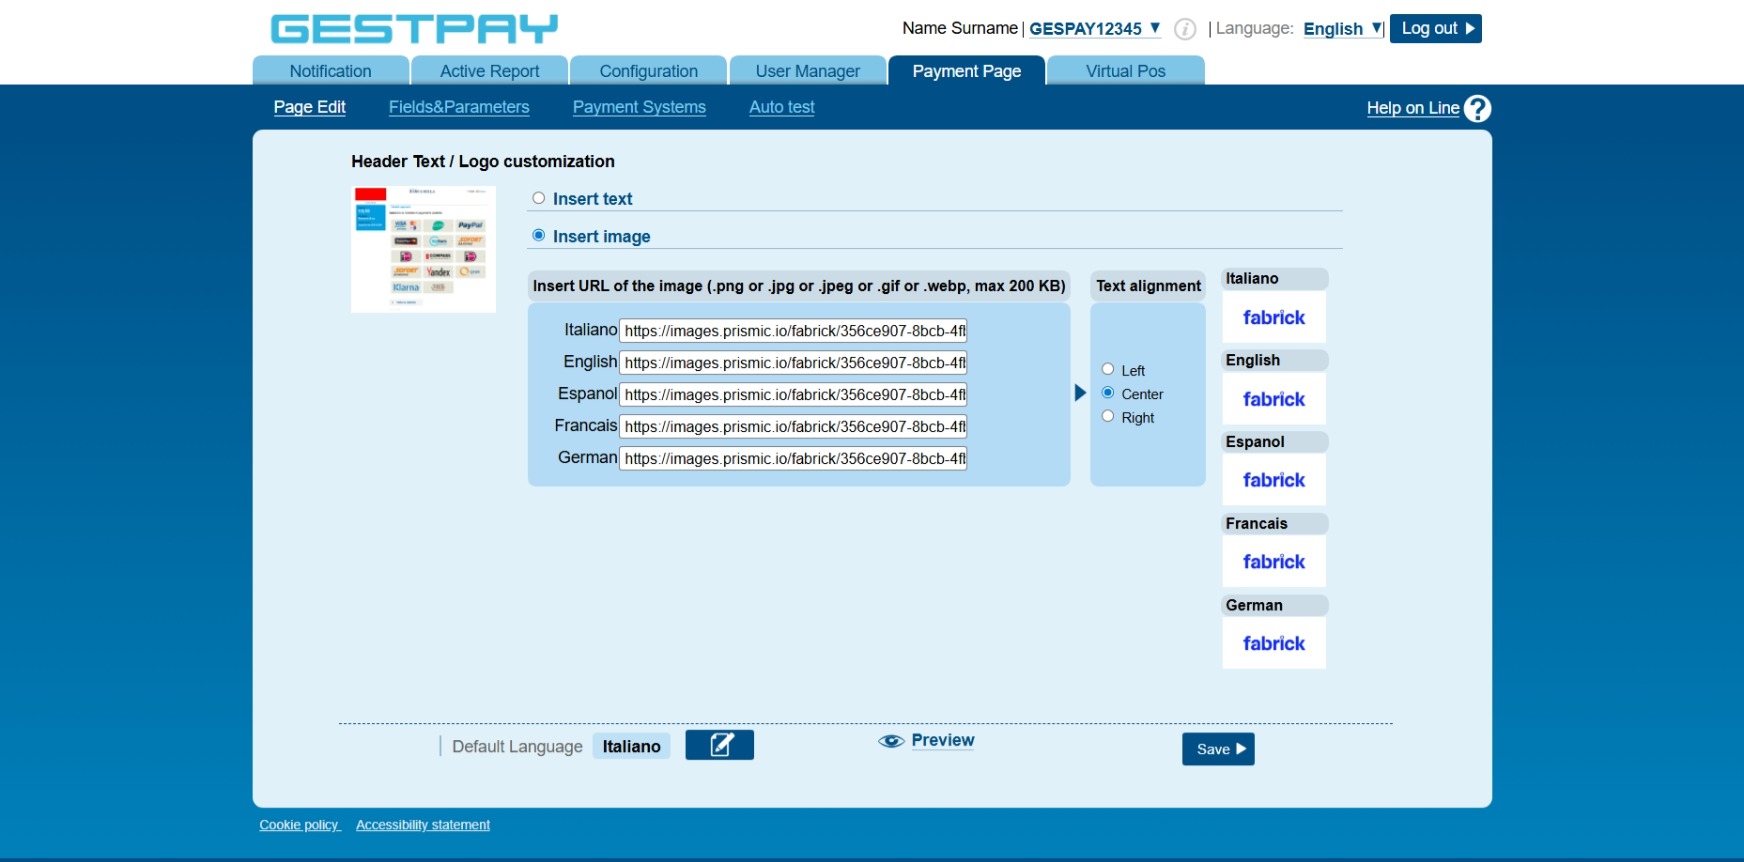The width and height of the screenshot is (1744, 862).
Task: Click the German fabrick logo preview
Action: click(1274, 643)
